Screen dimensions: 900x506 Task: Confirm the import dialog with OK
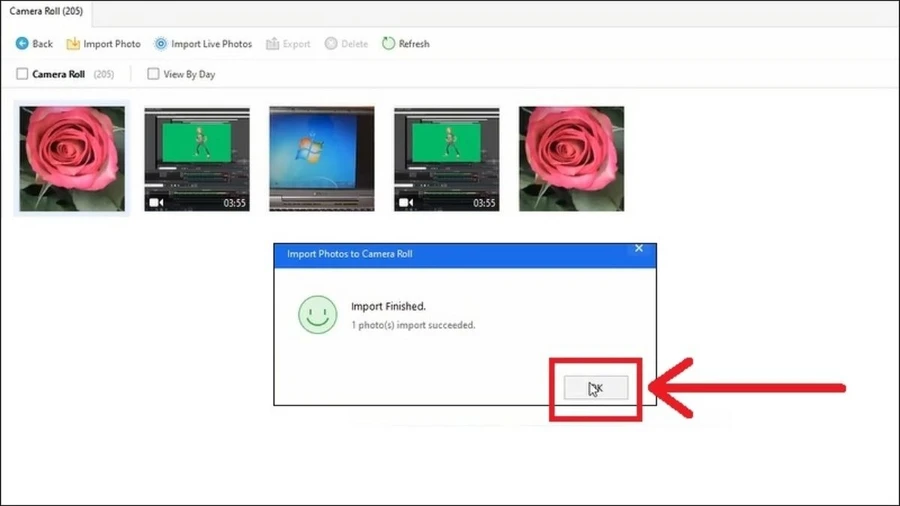(596, 388)
